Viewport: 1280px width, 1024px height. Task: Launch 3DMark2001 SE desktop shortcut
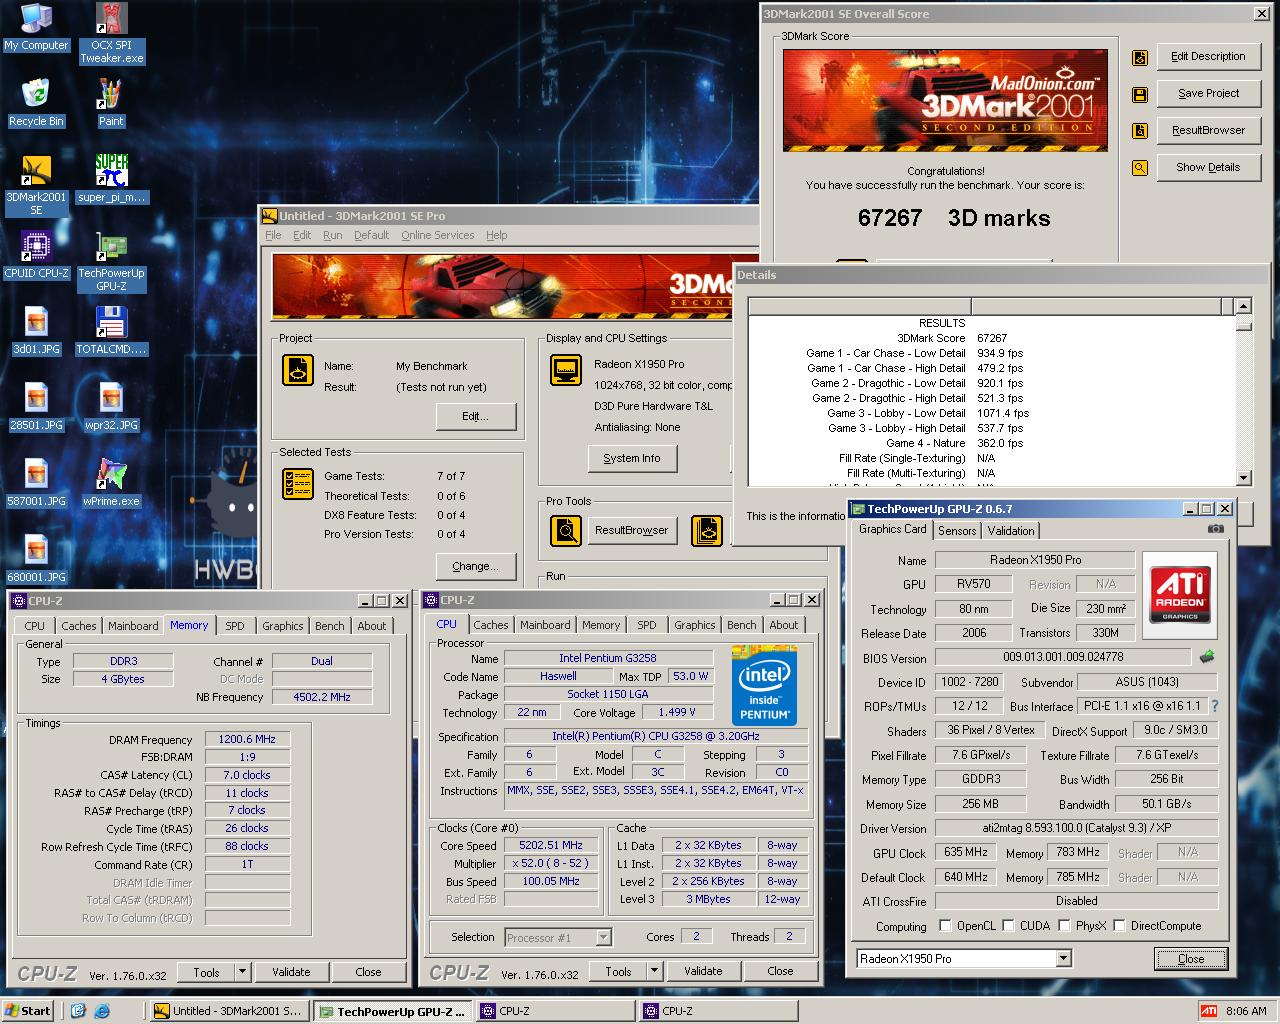click(36, 185)
